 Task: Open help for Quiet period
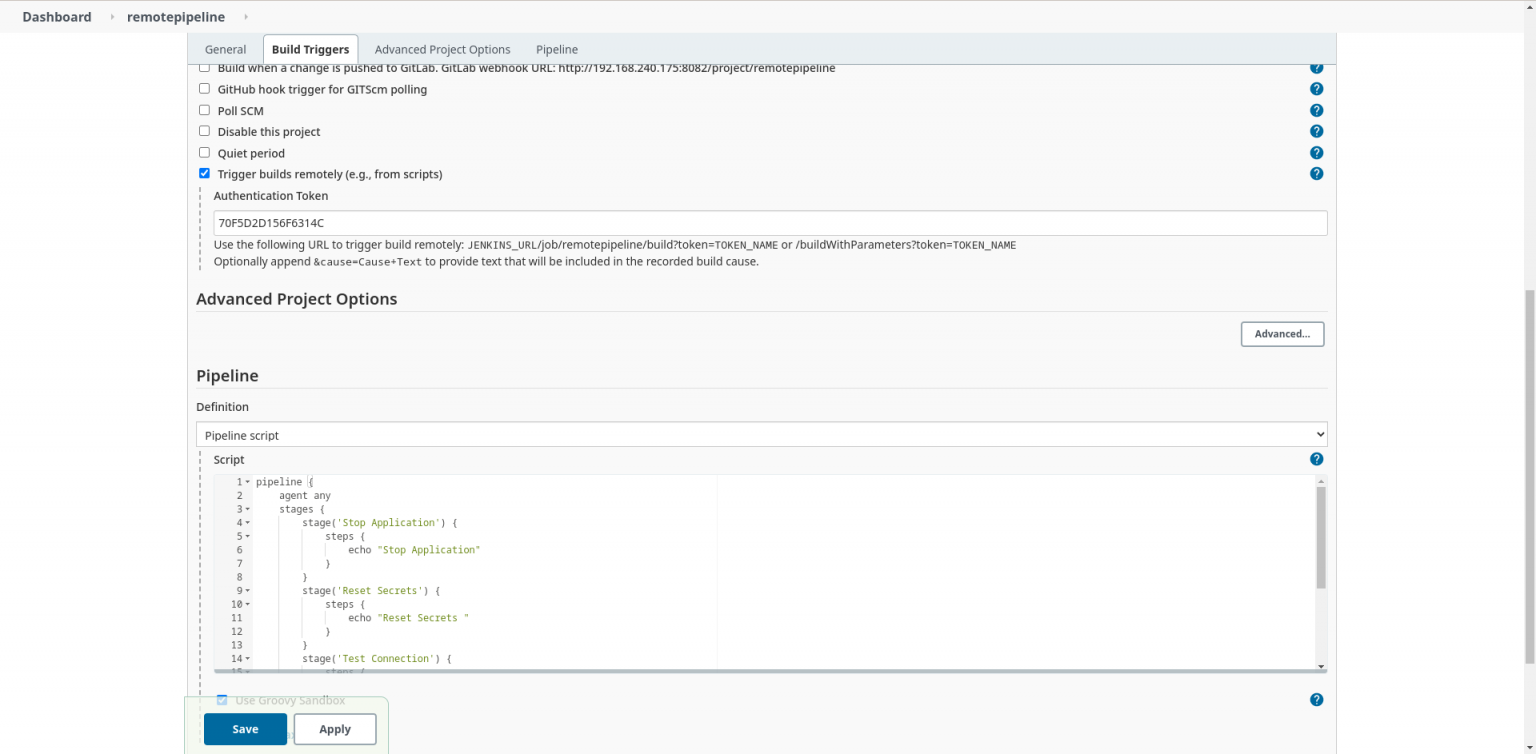pyautogui.click(x=1316, y=152)
